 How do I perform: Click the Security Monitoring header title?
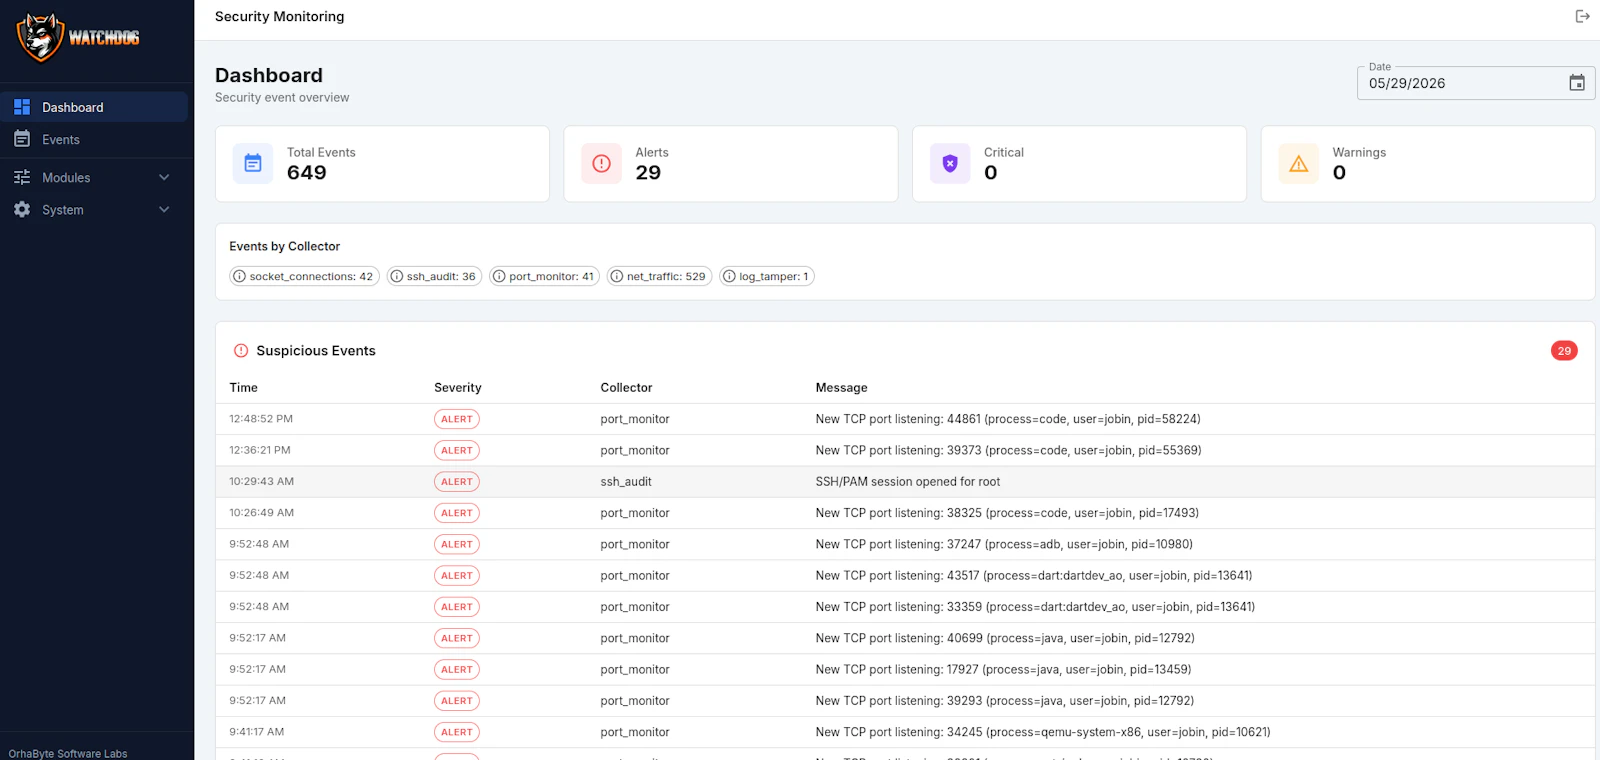tap(280, 17)
